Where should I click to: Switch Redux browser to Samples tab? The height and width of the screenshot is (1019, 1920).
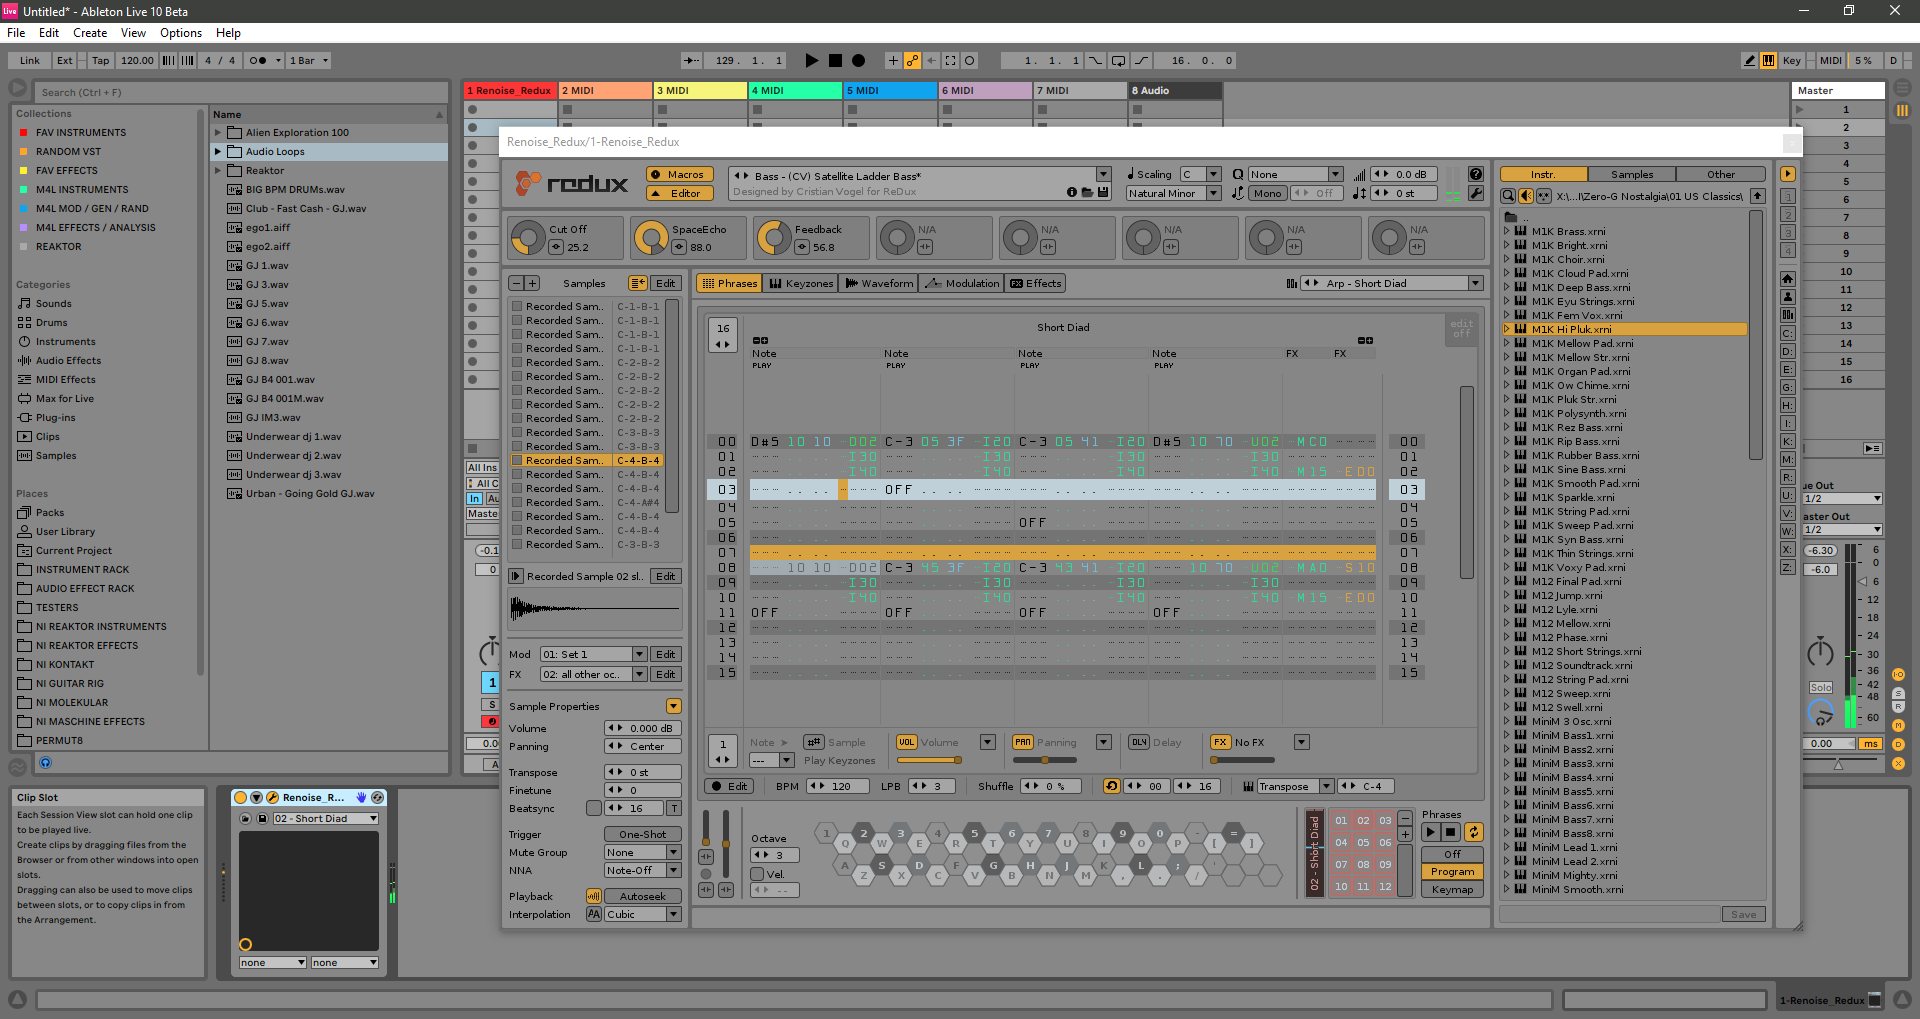point(1632,174)
